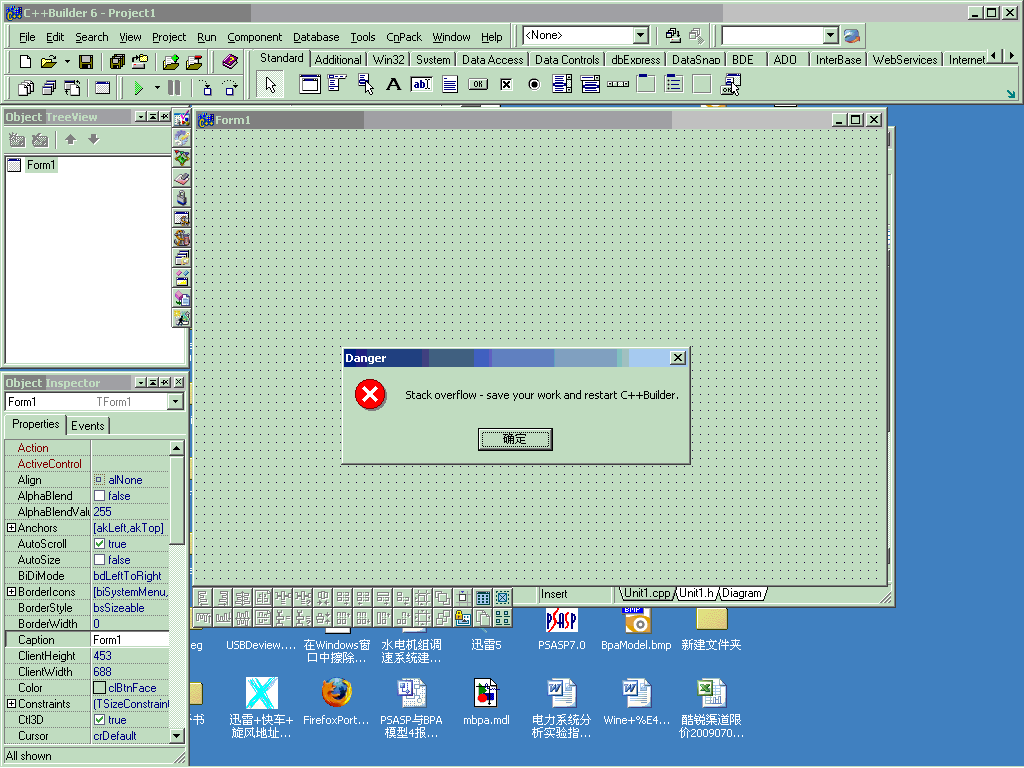Open the Component menu
Image resolution: width=1024 pixels, height=768 pixels.
254,37
